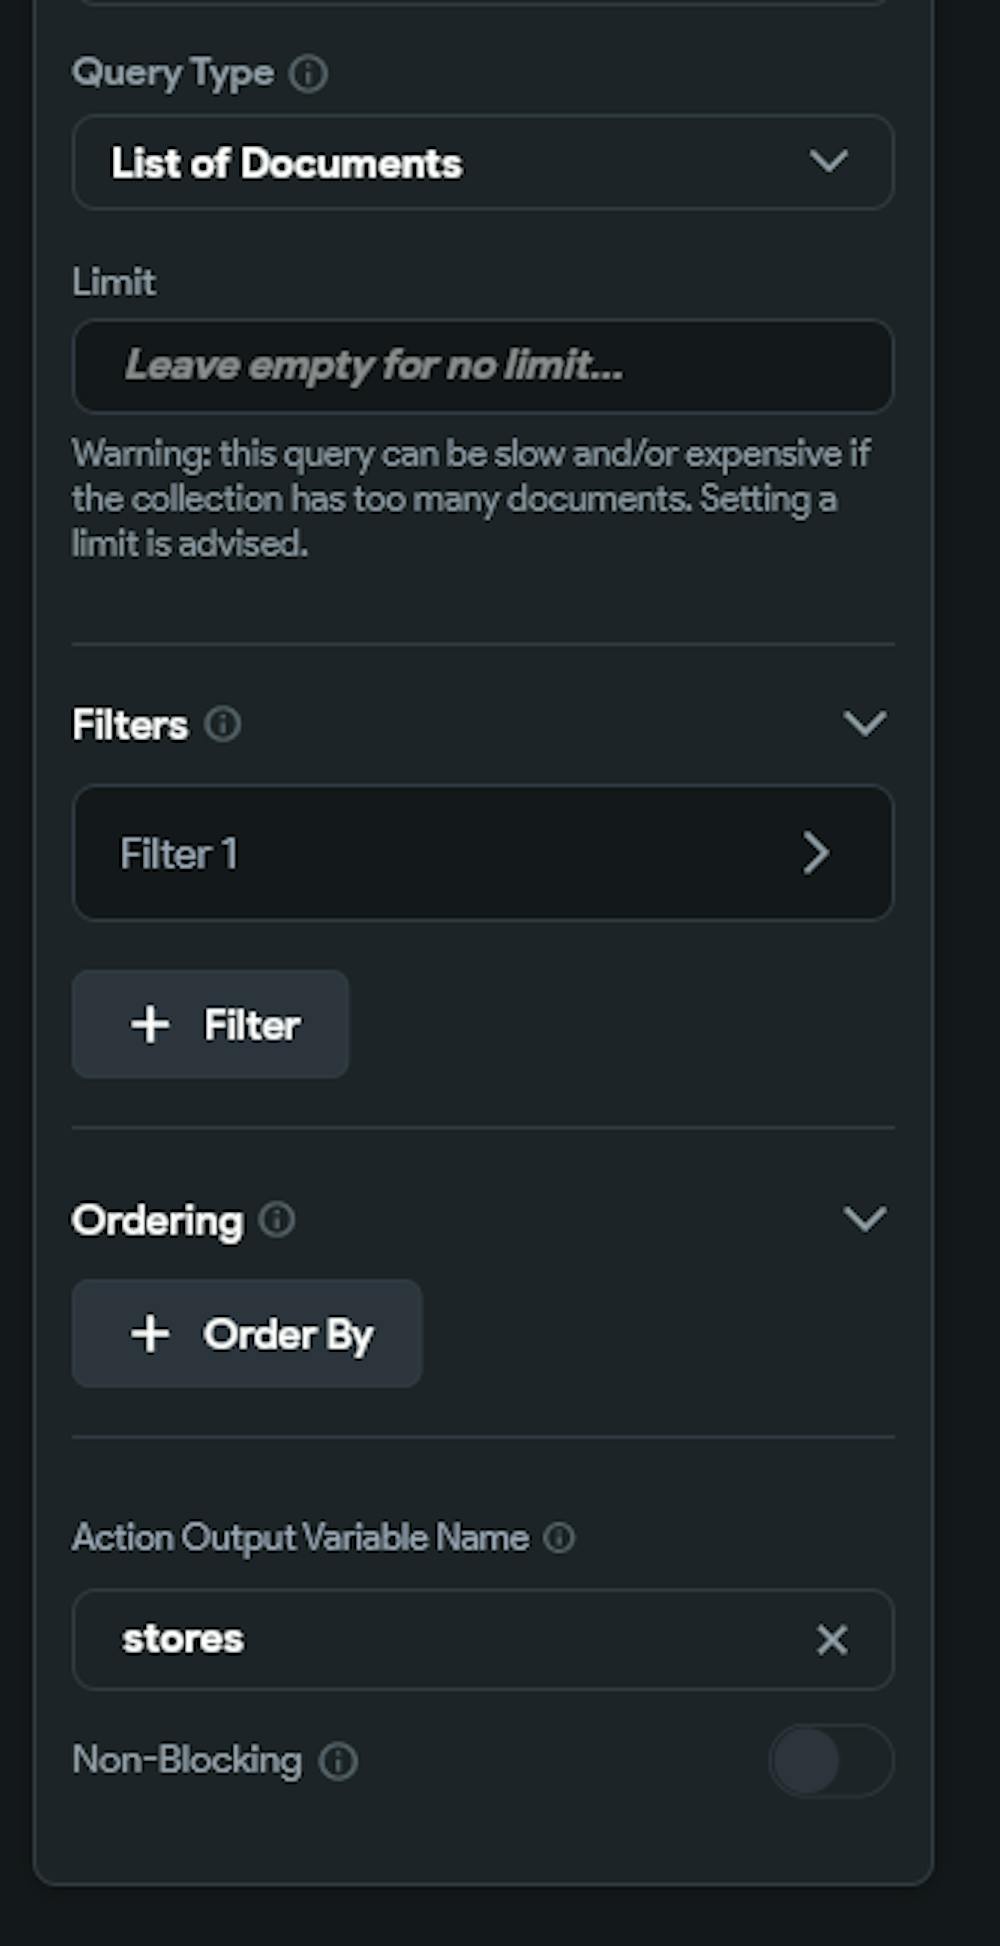Click the plus icon on Order By
Viewport: 1000px width, 1946px height.
pyautogui.click(x=150, y=1334)
